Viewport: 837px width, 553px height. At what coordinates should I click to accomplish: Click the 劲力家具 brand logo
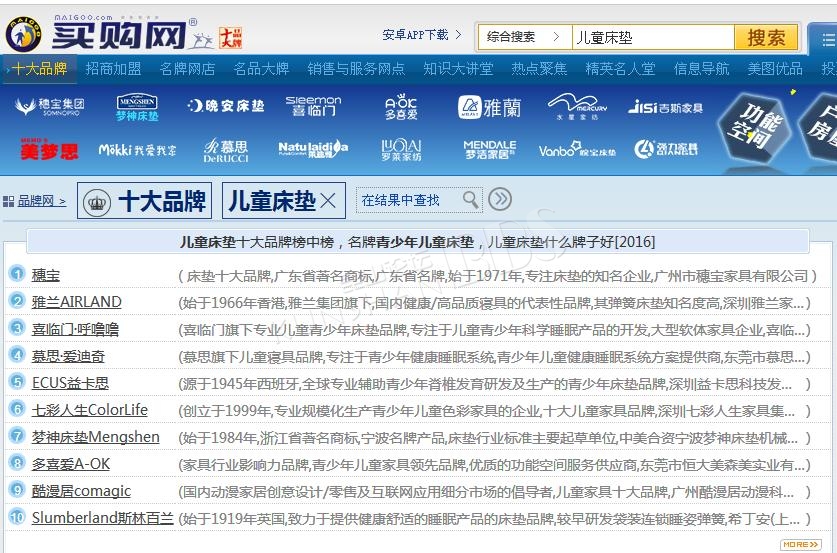[666, 149]
